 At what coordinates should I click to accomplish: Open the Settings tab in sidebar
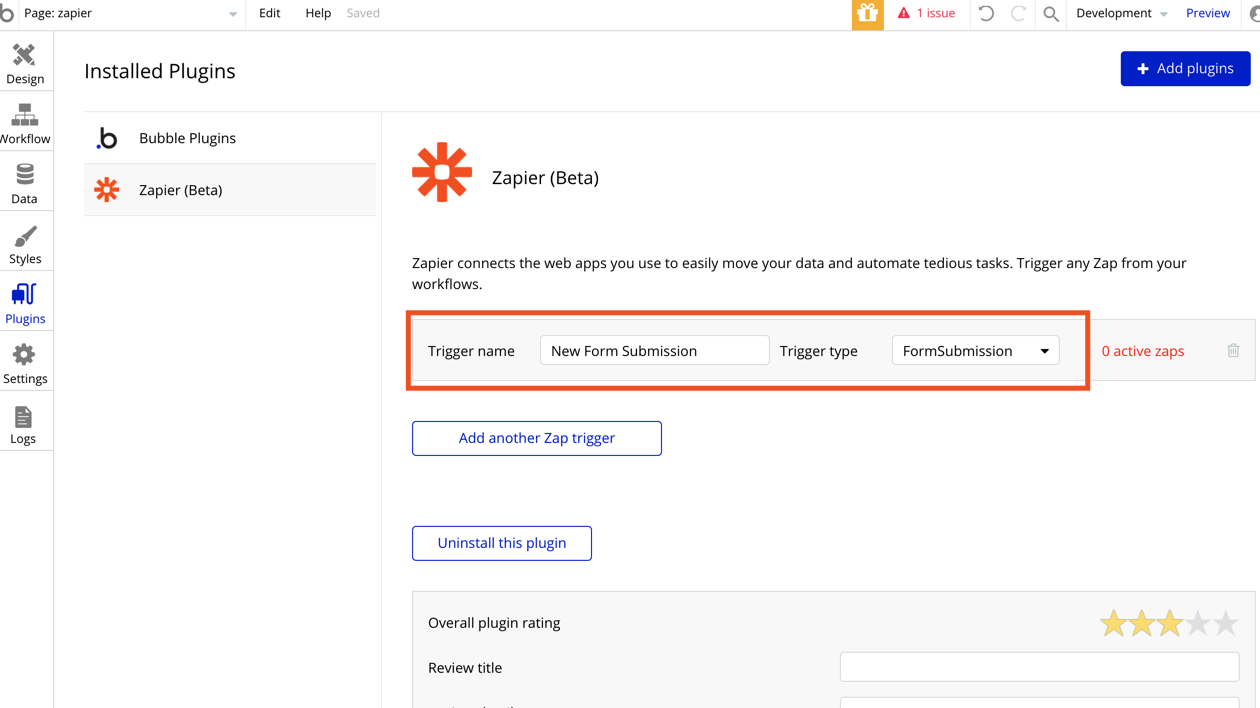tap(25, 364)
